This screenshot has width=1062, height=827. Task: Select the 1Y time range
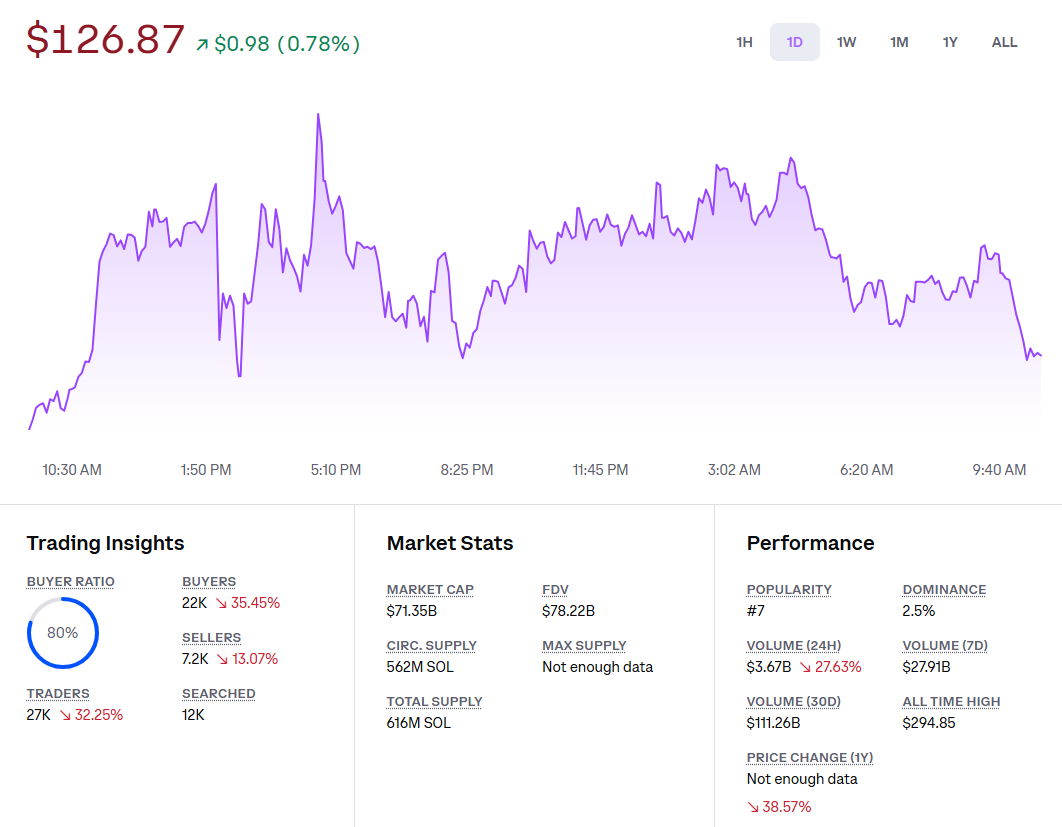950,42
